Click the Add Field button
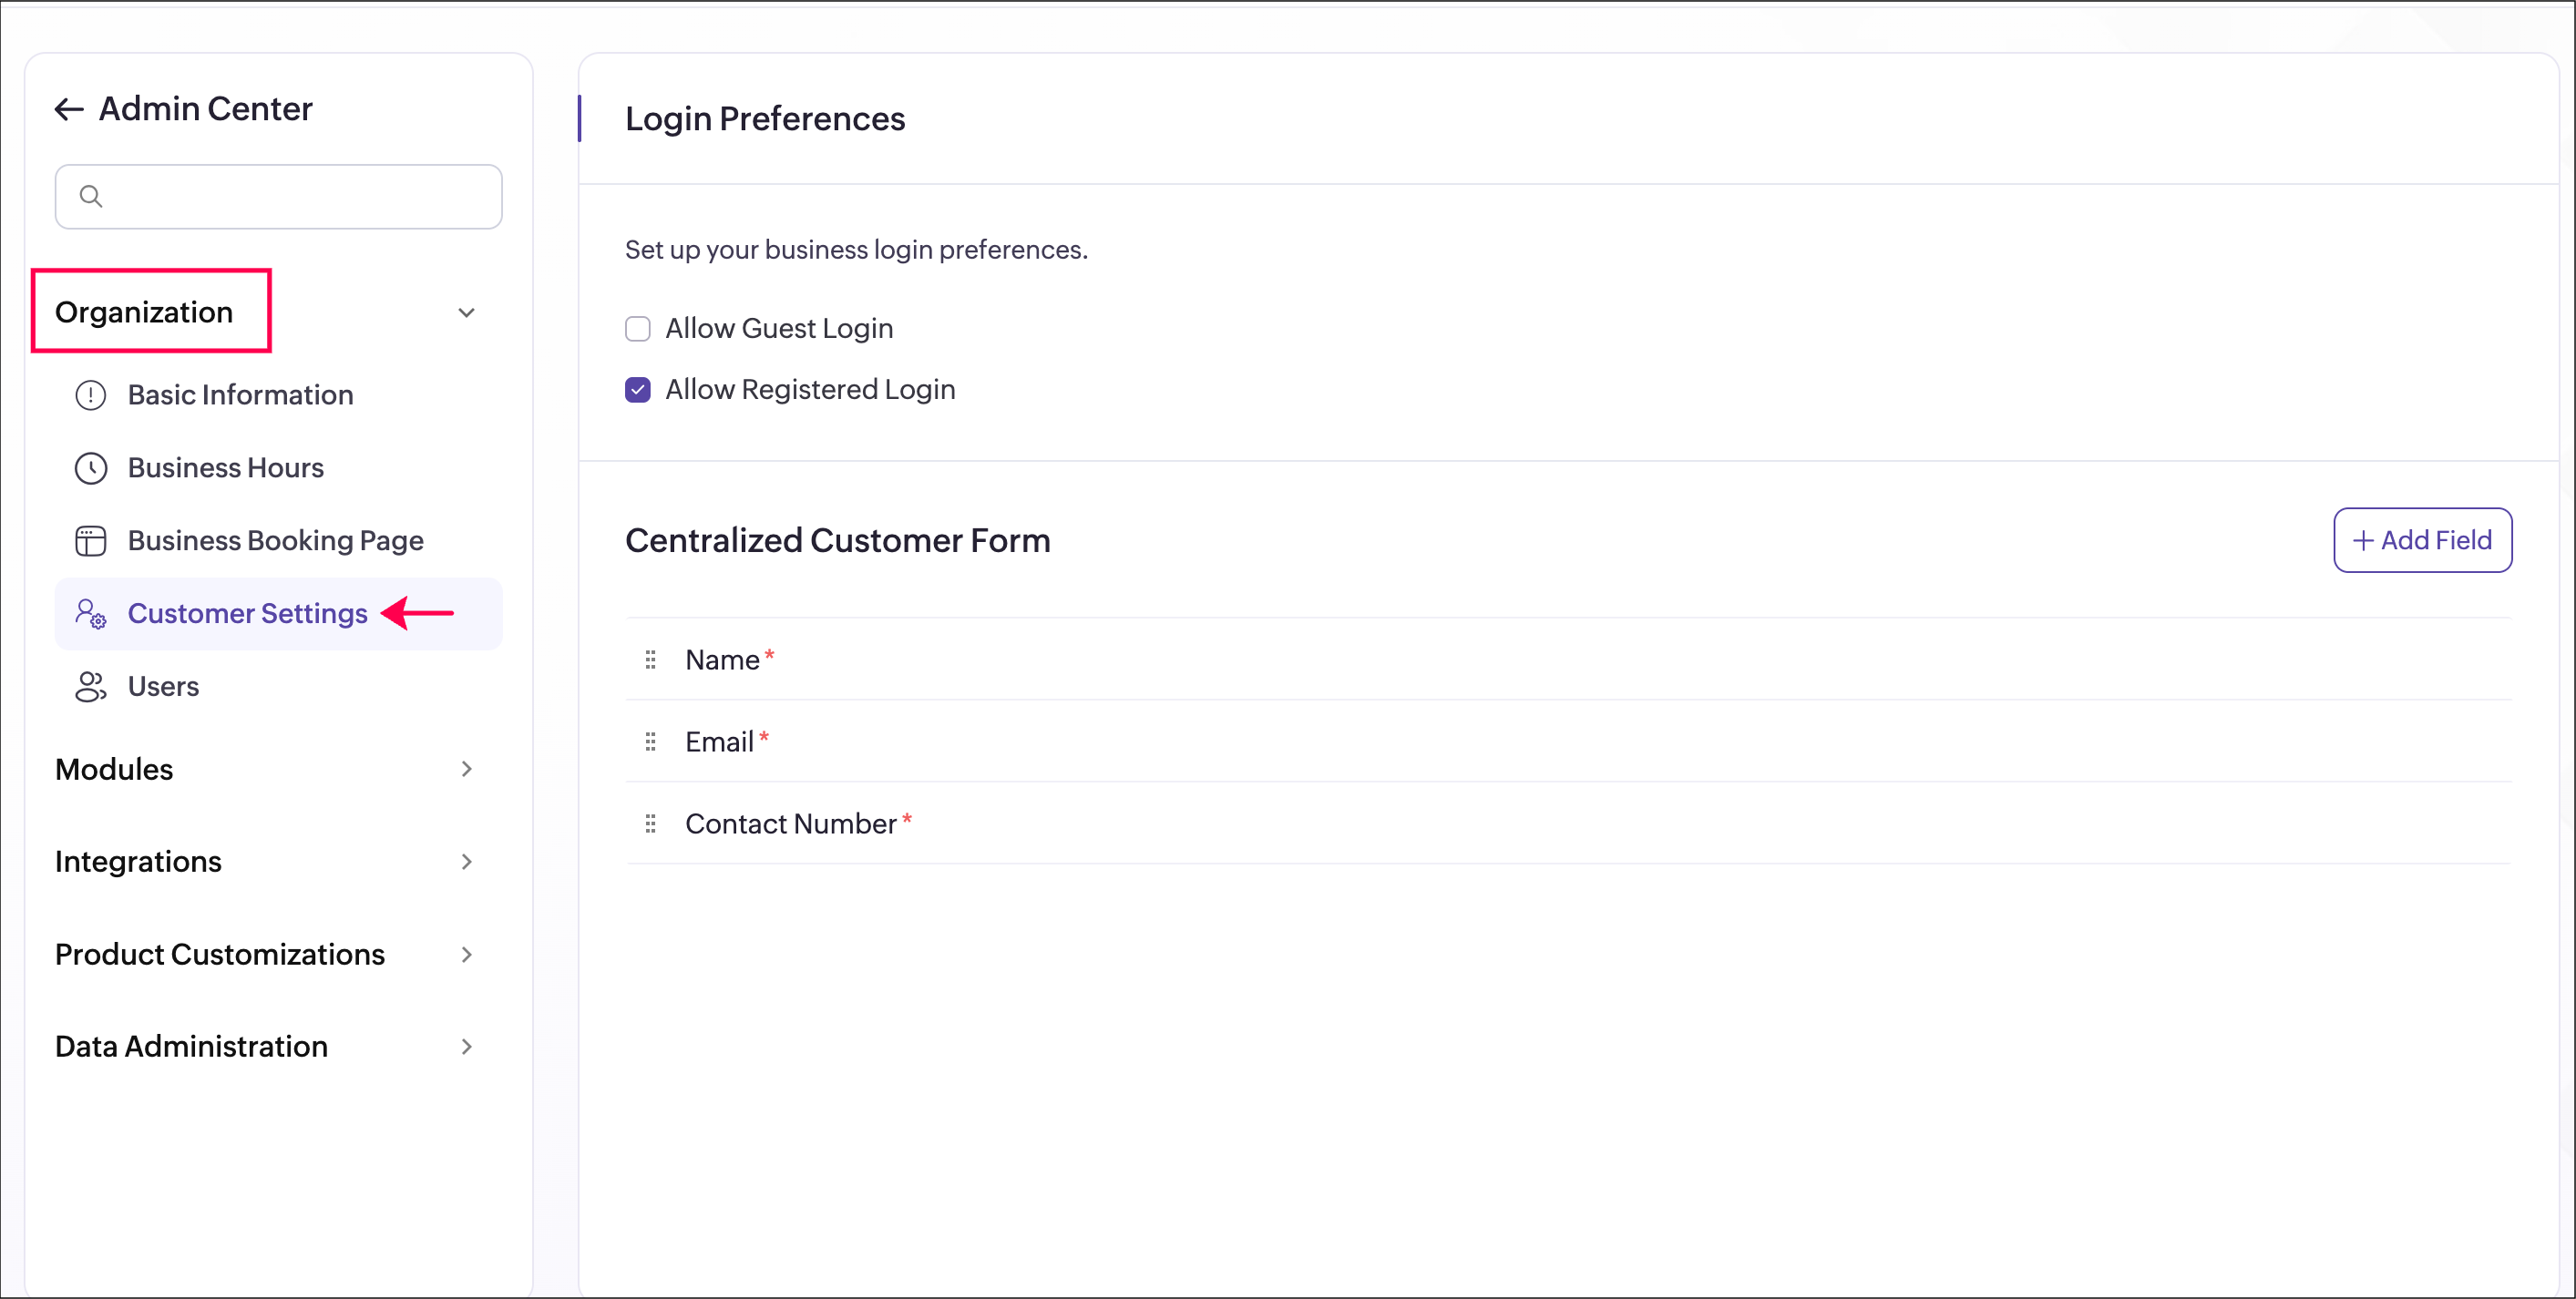Viewport: 2576px width, 1299px height. pyautogui.click(x=2422, y=541)
